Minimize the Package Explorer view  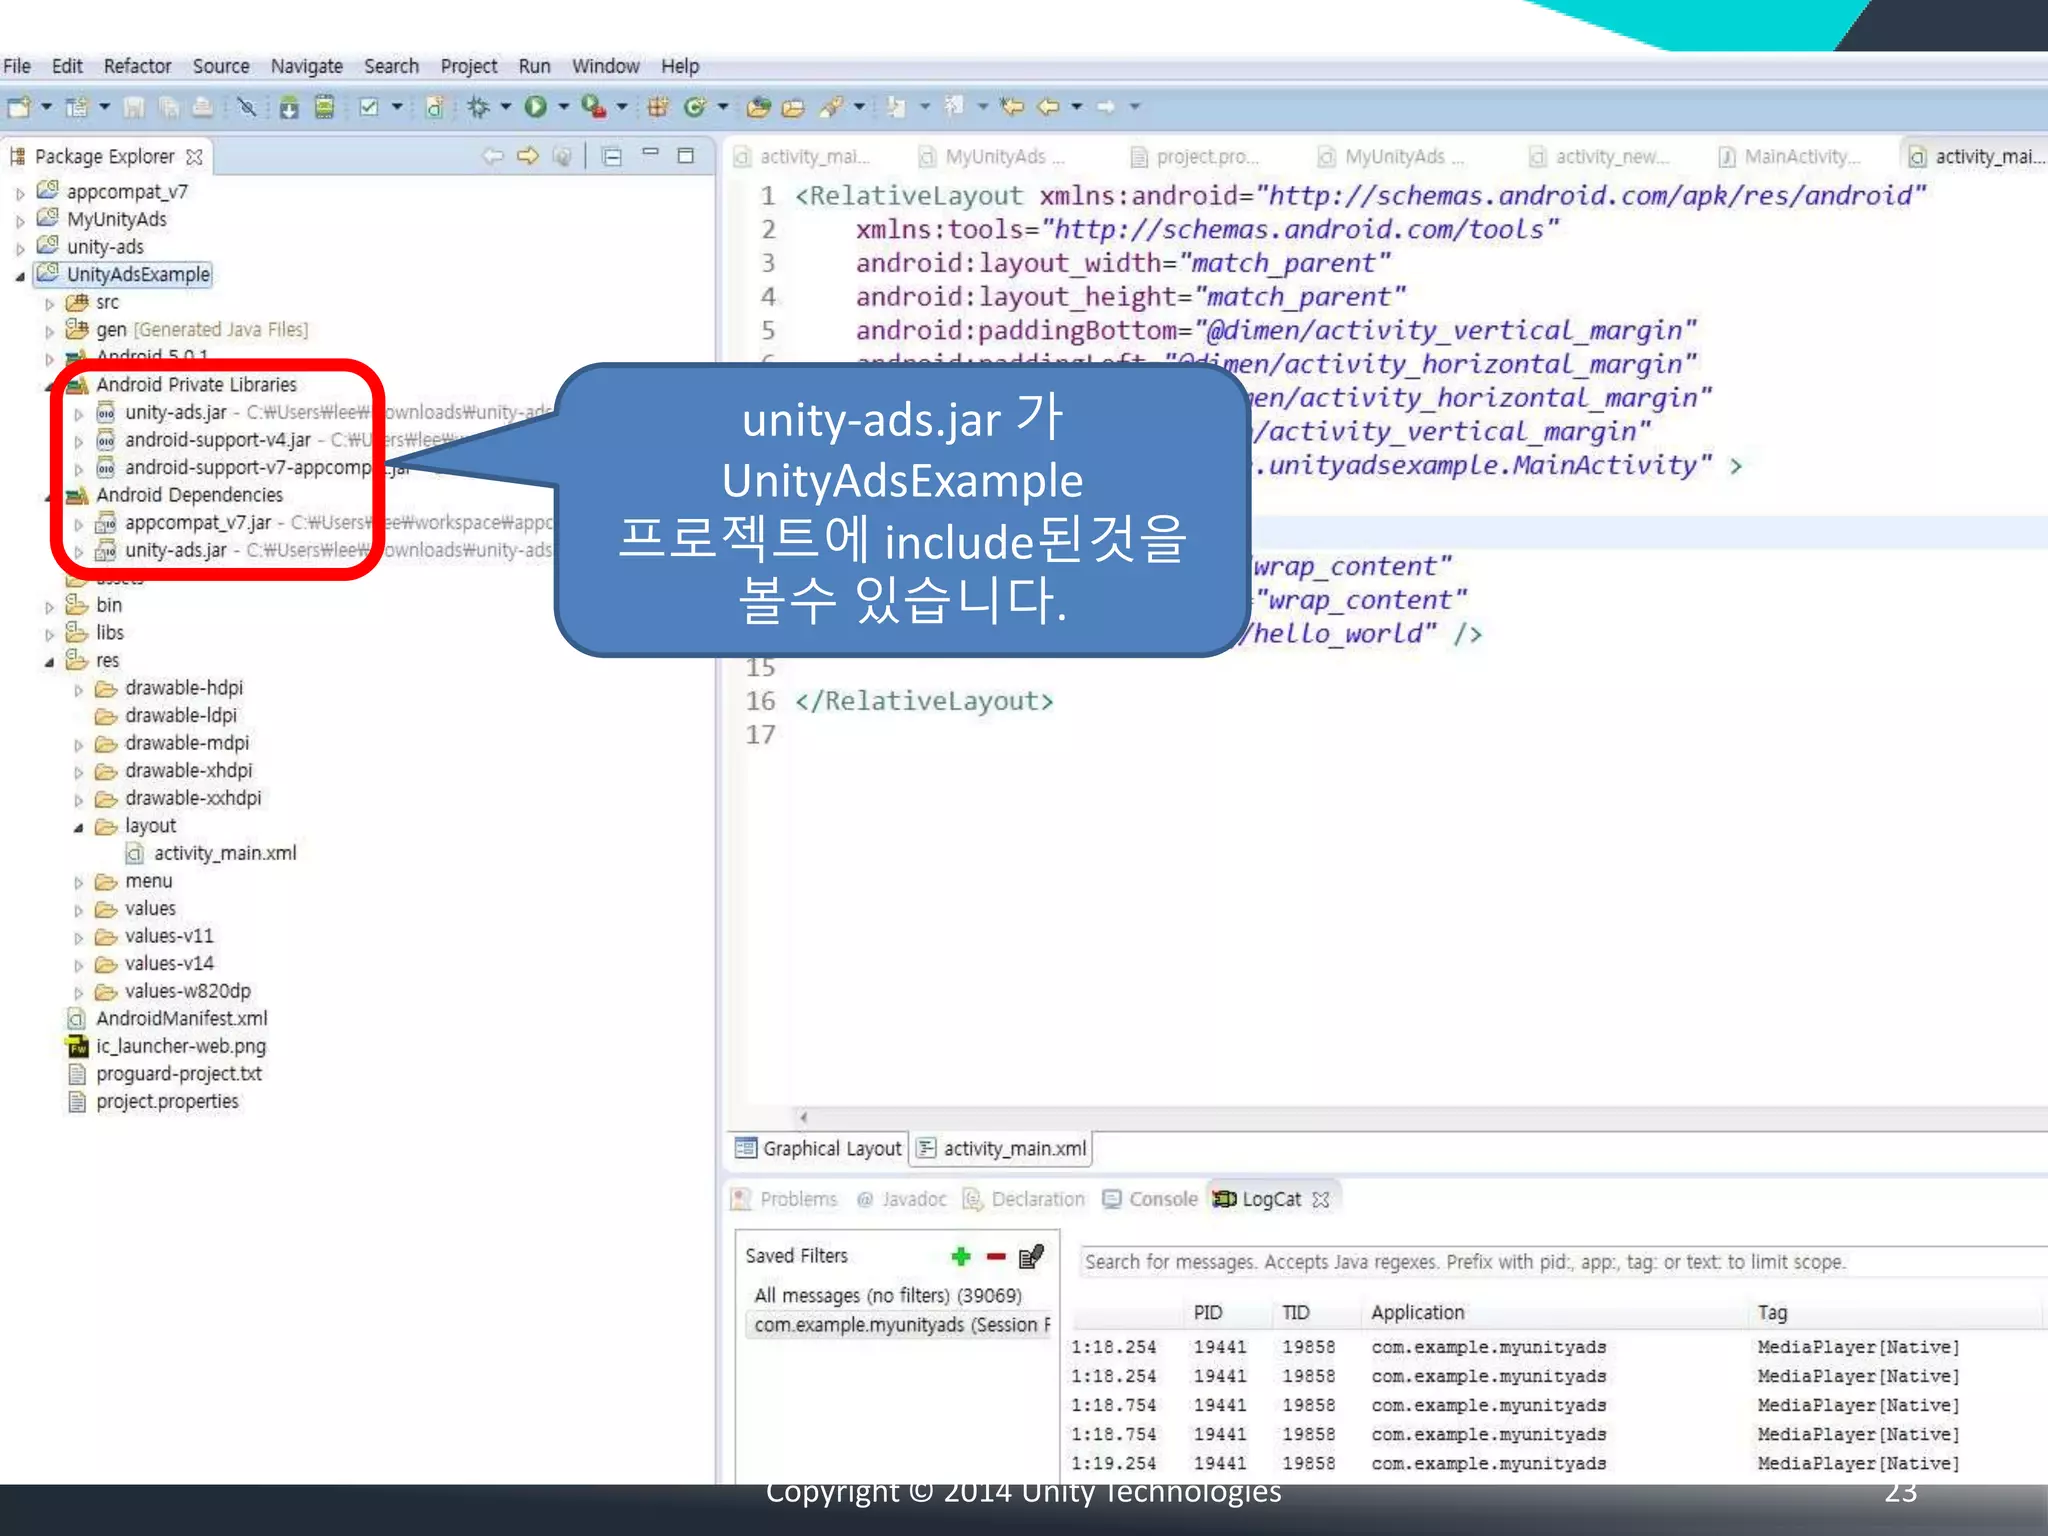pos(650,153)
